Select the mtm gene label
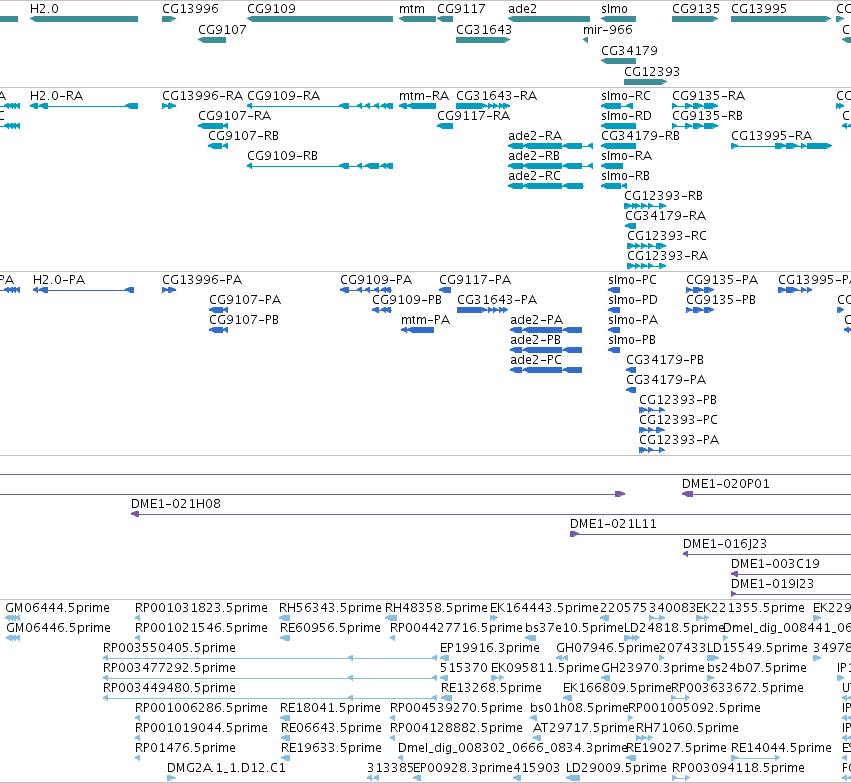Image resolution: width=851 pixels, height=783 pixels. click(411, 9)
